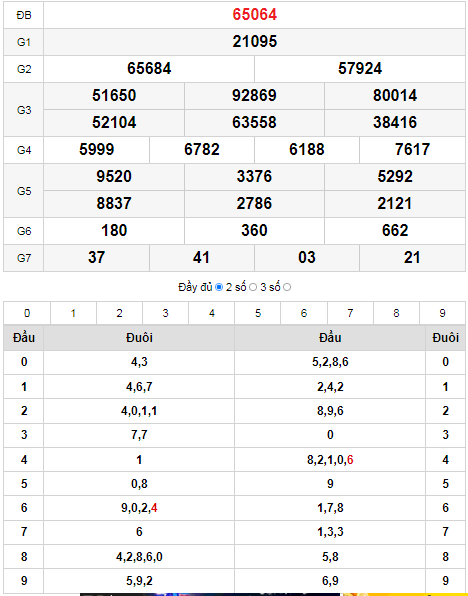Select the "2 số" radio option

(253, 287)
